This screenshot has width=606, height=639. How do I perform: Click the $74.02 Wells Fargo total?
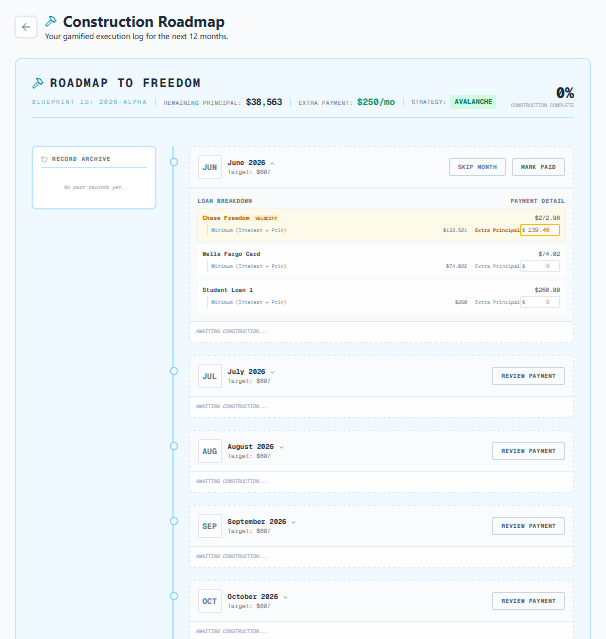(x=549, y=254)
